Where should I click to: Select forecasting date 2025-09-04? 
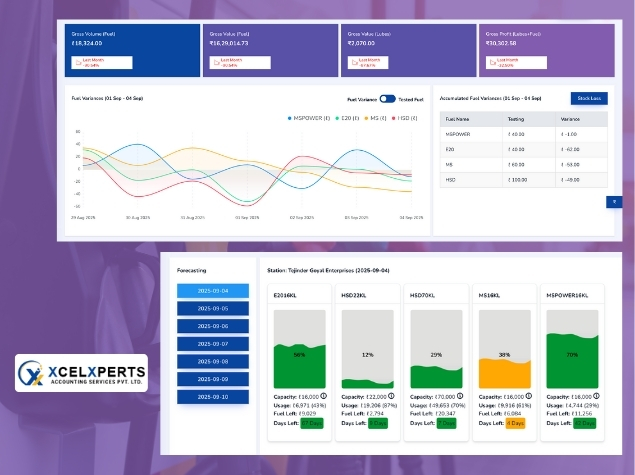(213, 291)
